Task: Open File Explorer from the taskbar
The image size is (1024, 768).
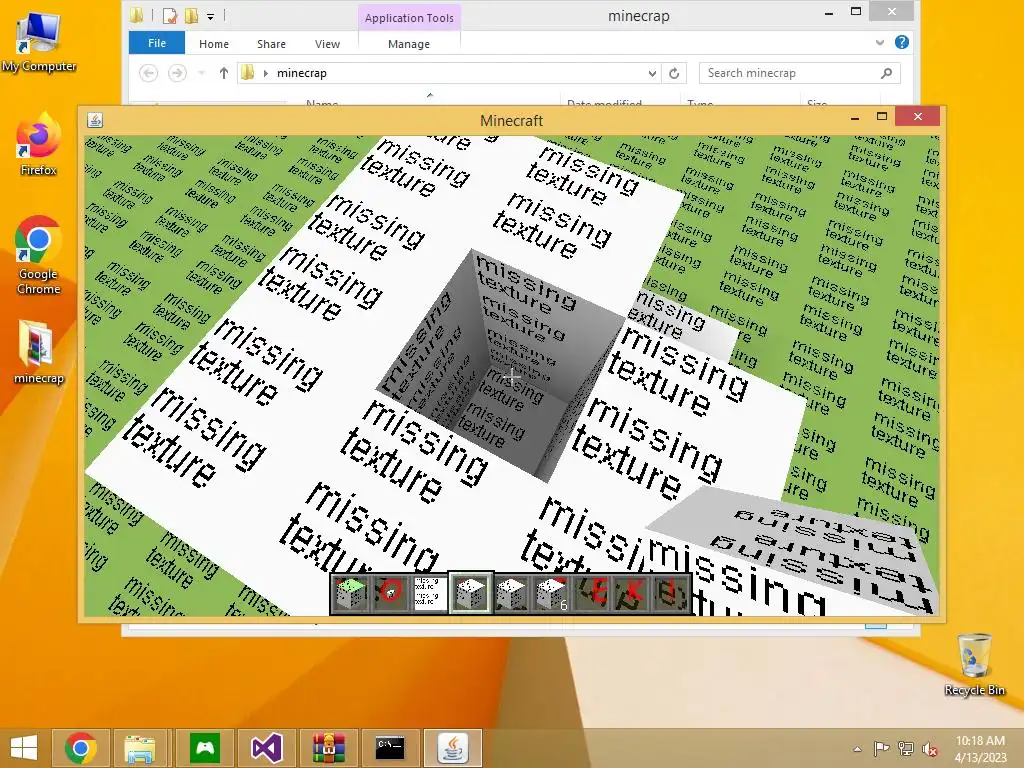Action: pyautogui.click(x=140, y=748)
